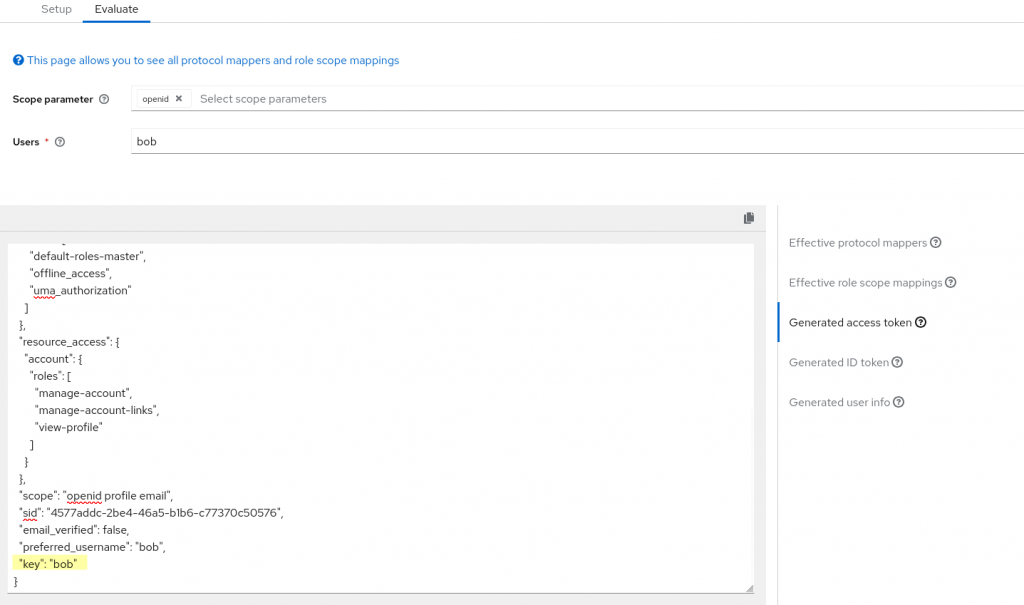Click info icon before page description
This screenshot has width=1024, height=605.
click(x=18, y=60)
